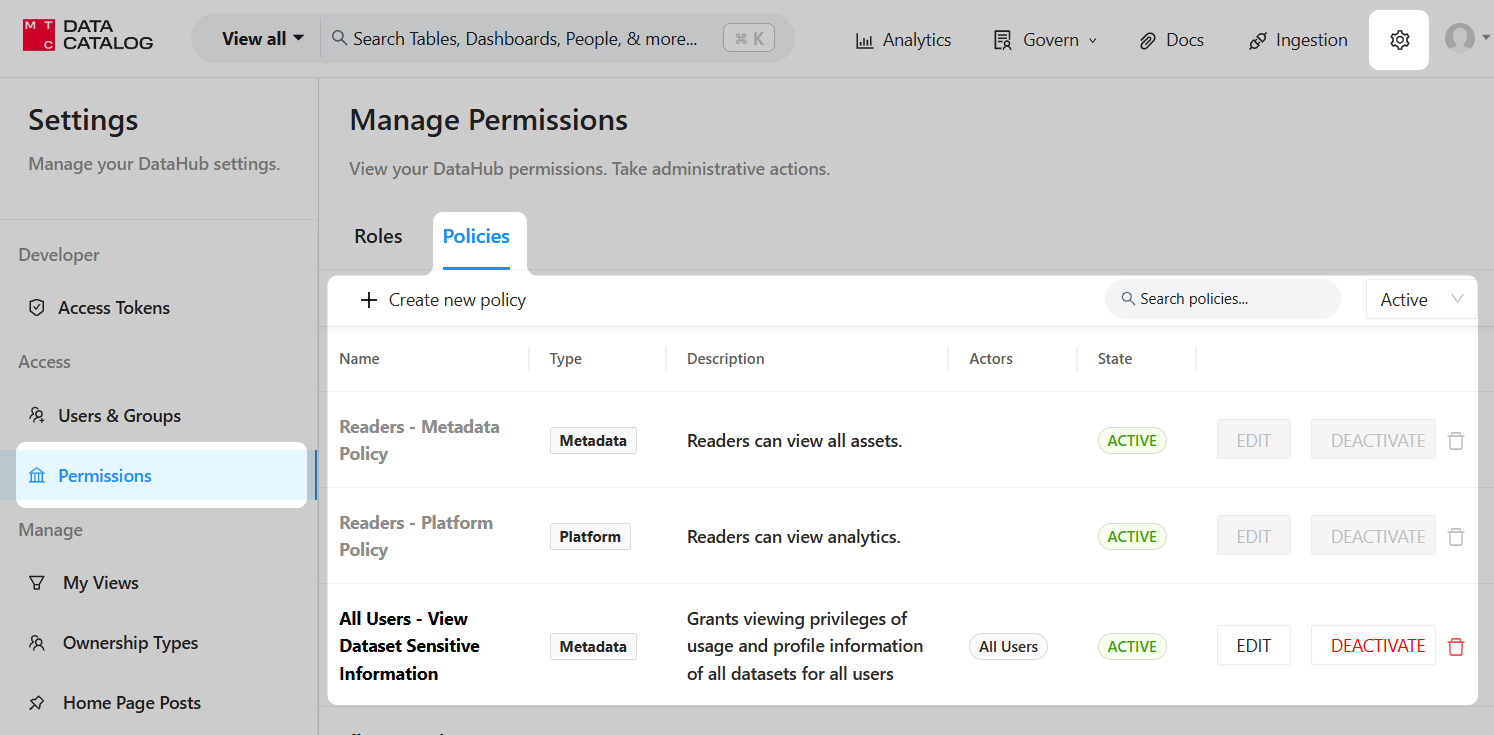The image size is (1494, 735).
Task: Open Settings via the gear icon
Action: tap(1399, 40)
